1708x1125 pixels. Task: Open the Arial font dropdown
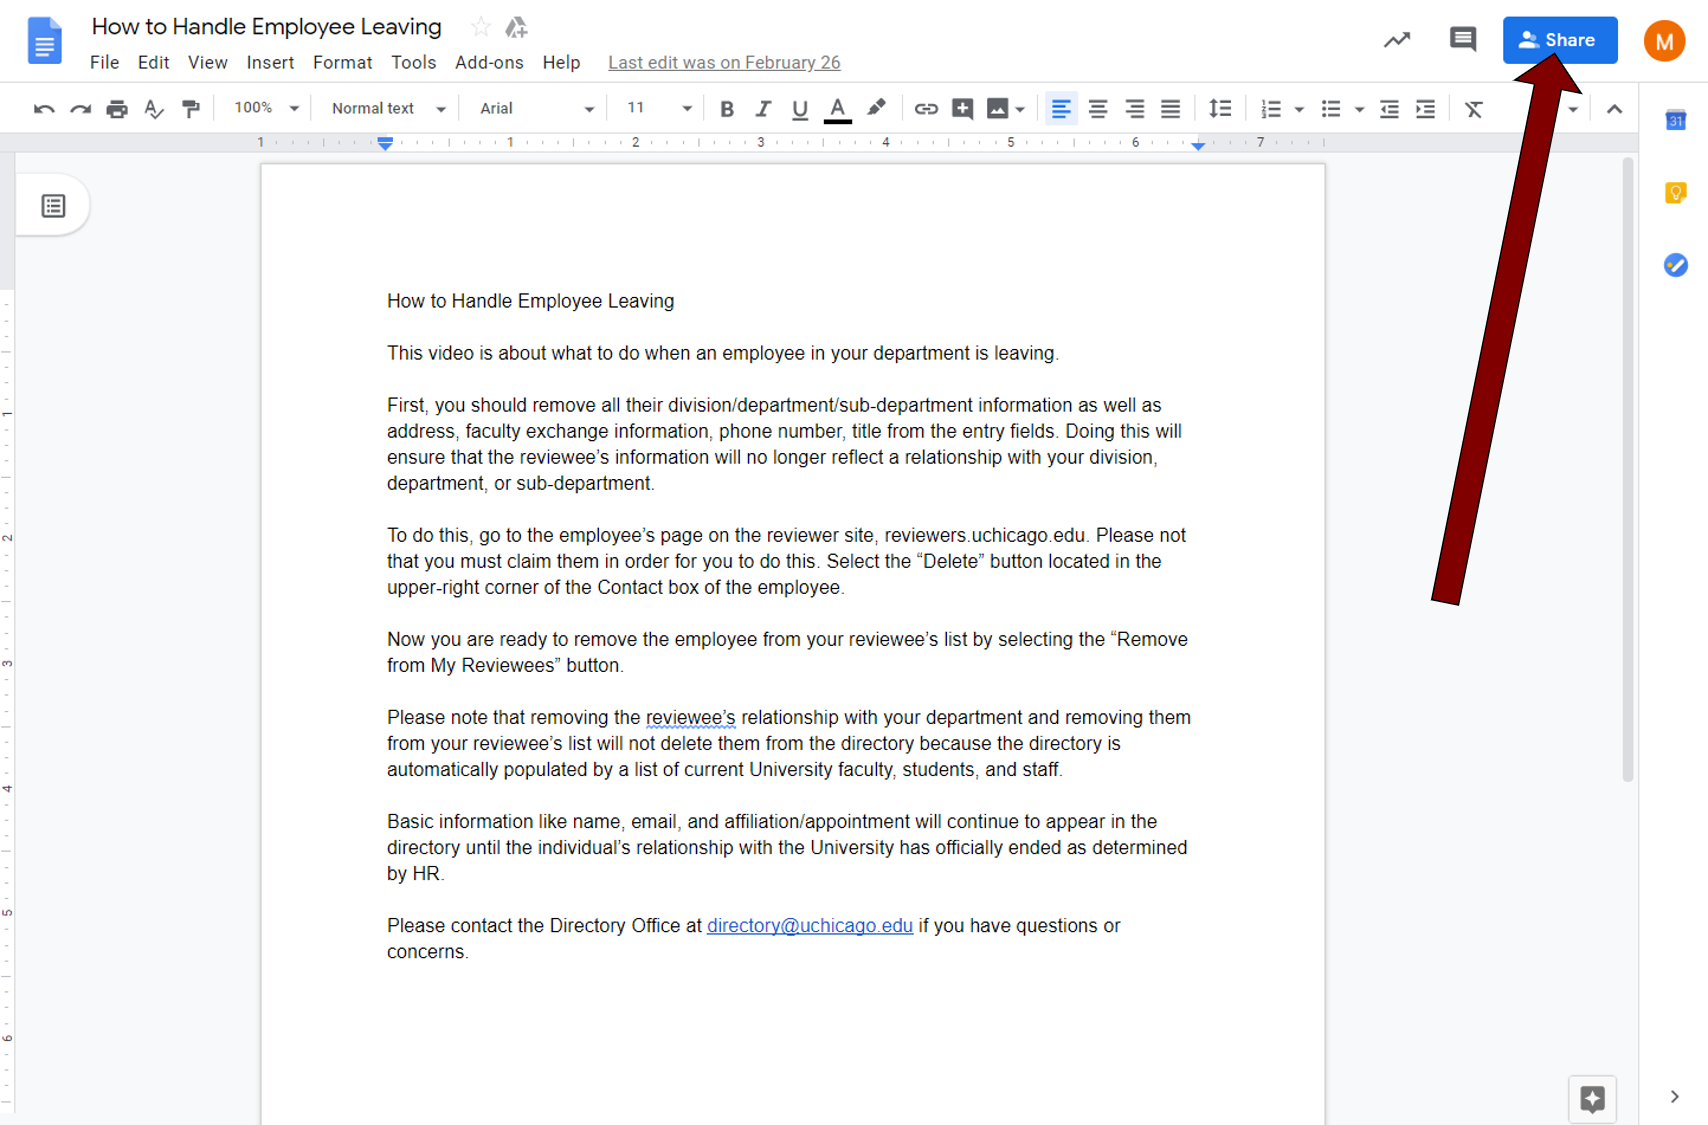(536, 108)
